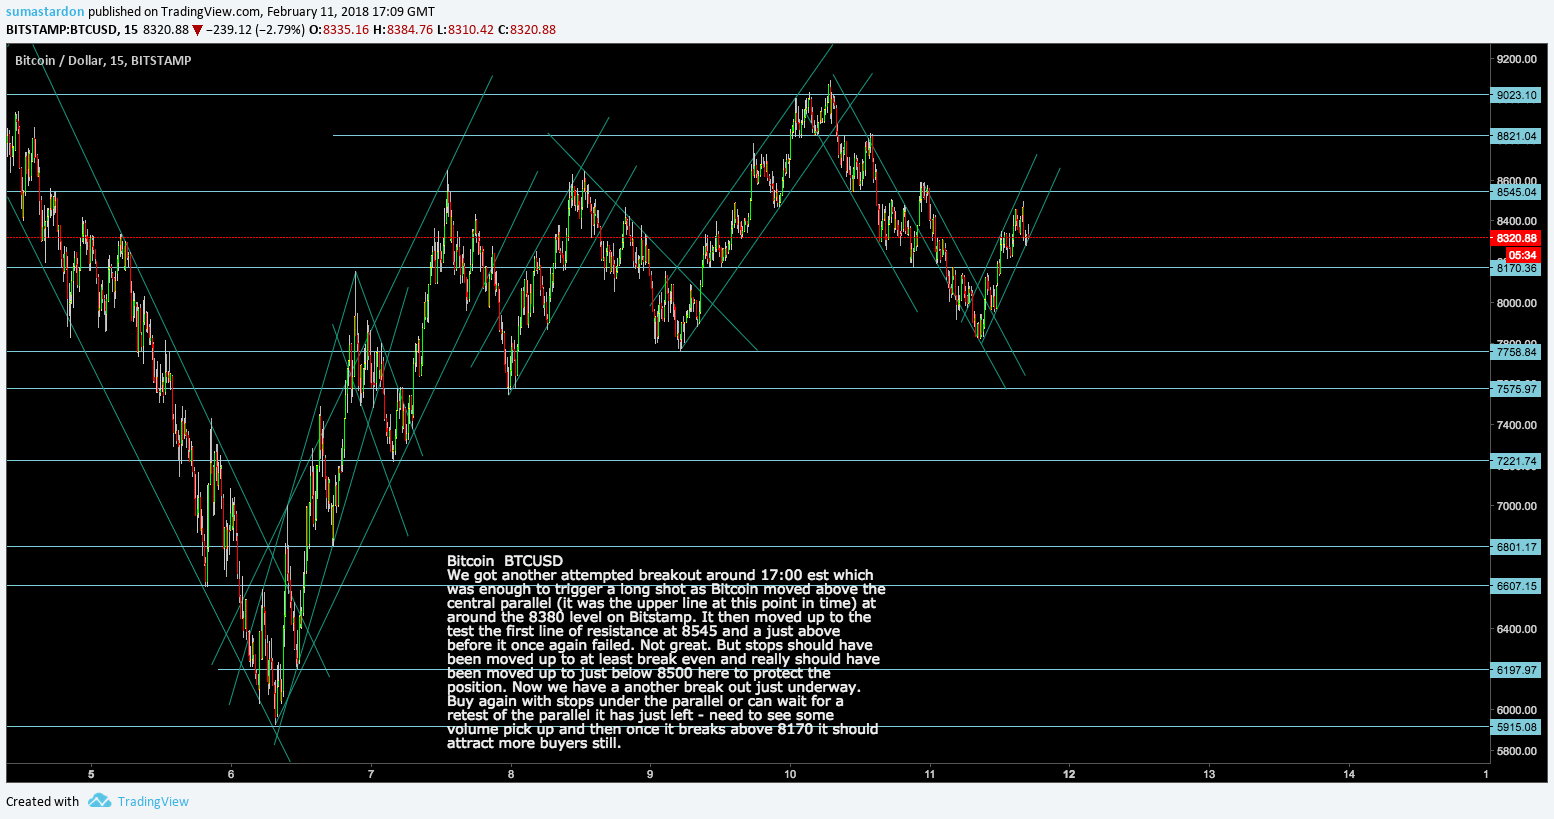The width and height of the screenshot is (1554, 819).
Task: Click date 6 on the time axis
Action: 231,774
